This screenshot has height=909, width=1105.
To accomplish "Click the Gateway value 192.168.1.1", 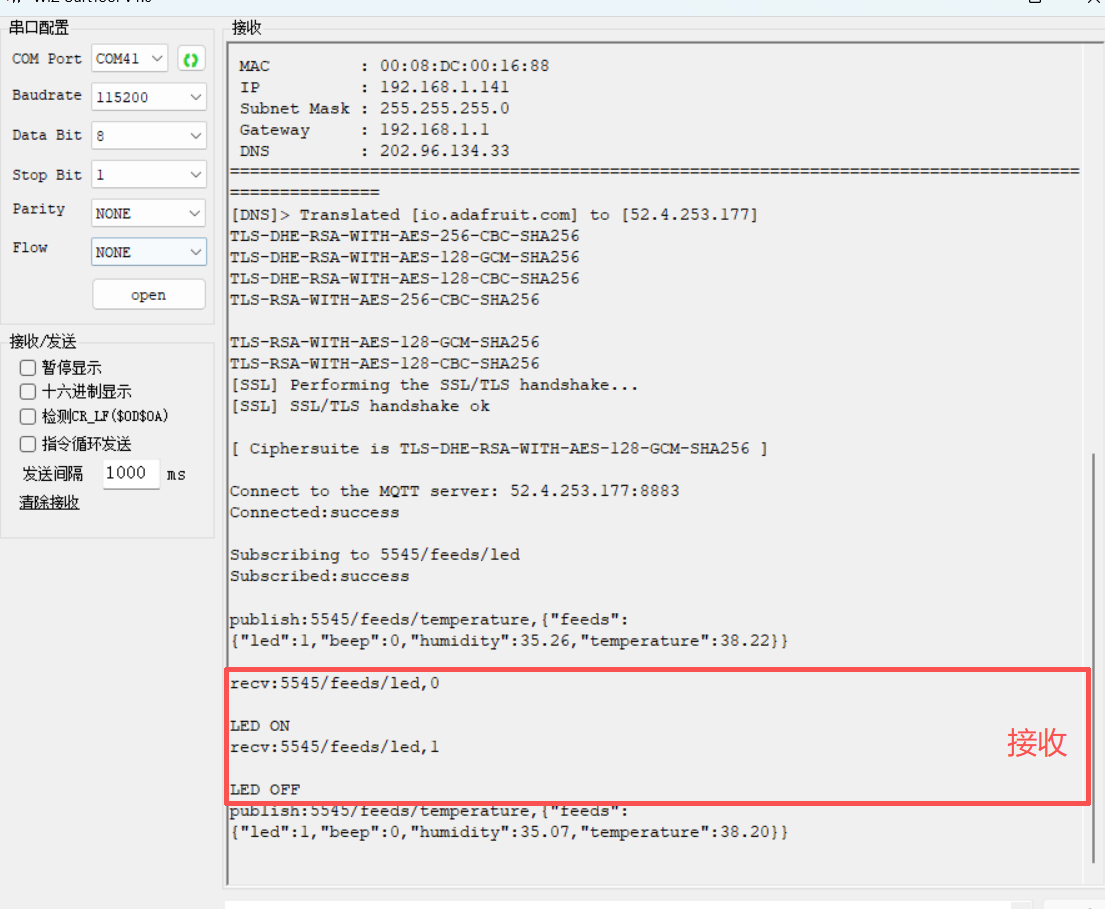I will coord(434,130).
